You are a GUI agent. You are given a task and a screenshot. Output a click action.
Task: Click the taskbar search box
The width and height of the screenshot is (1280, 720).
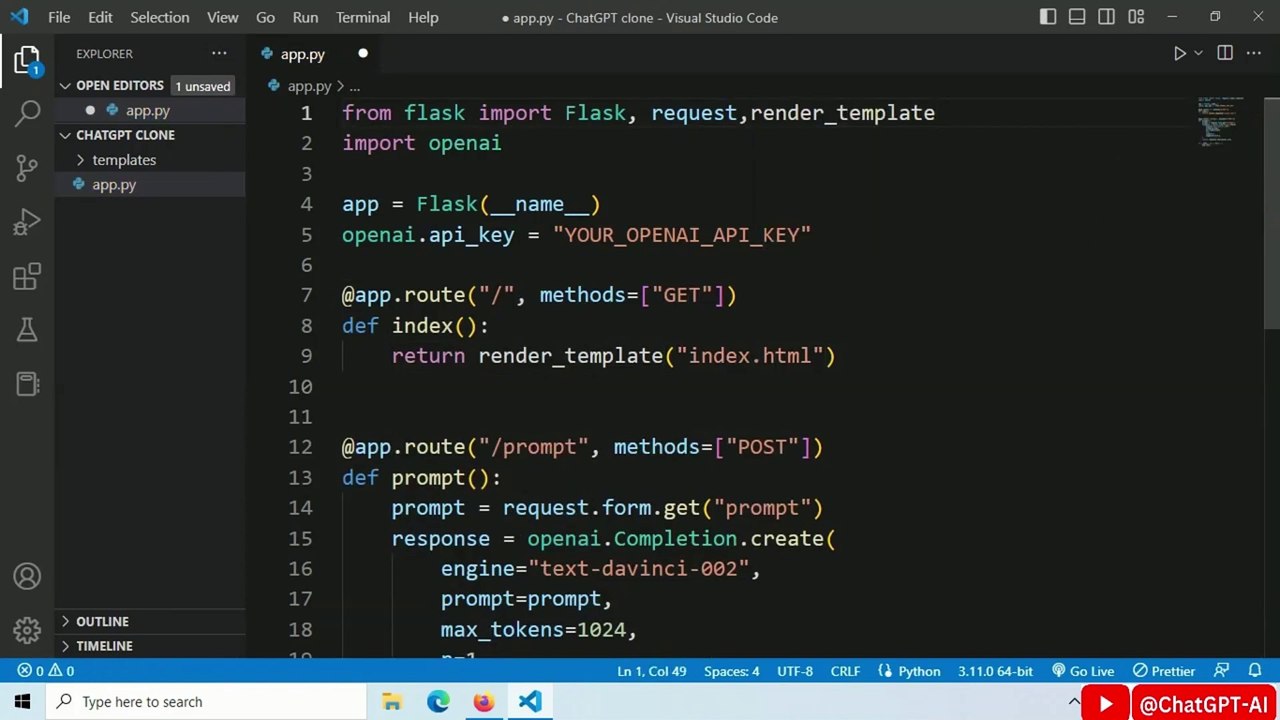207,702
